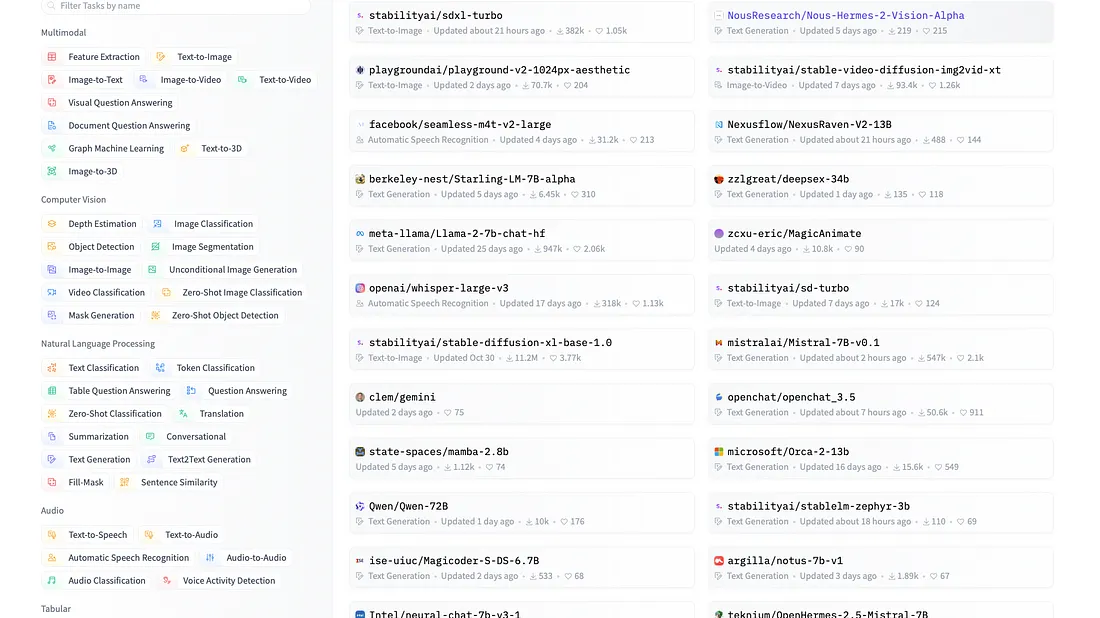Filter by Voice Activity Detection

click(x=219, y=581)
